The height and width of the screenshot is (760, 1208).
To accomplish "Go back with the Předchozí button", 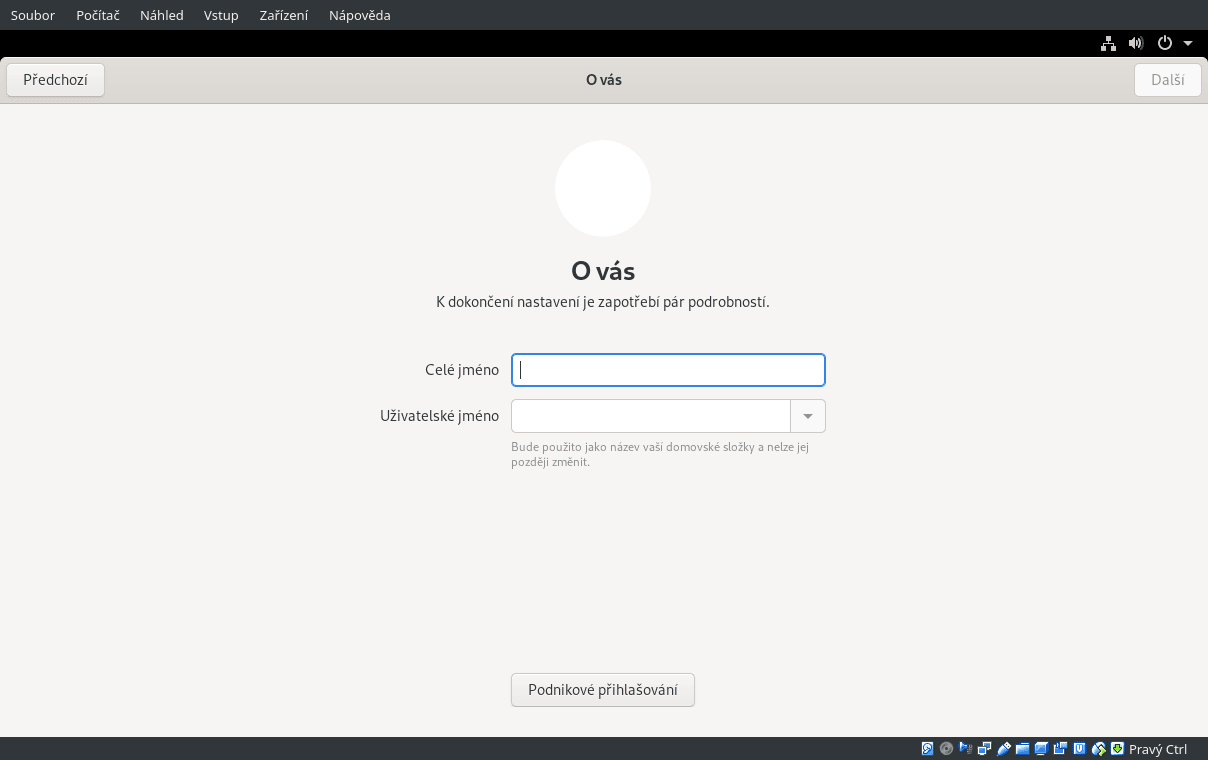I will pos(55,80).
